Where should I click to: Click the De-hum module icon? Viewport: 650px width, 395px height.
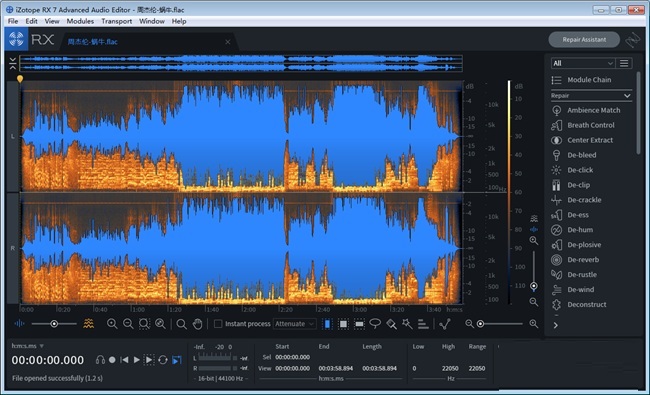(556, 230)
